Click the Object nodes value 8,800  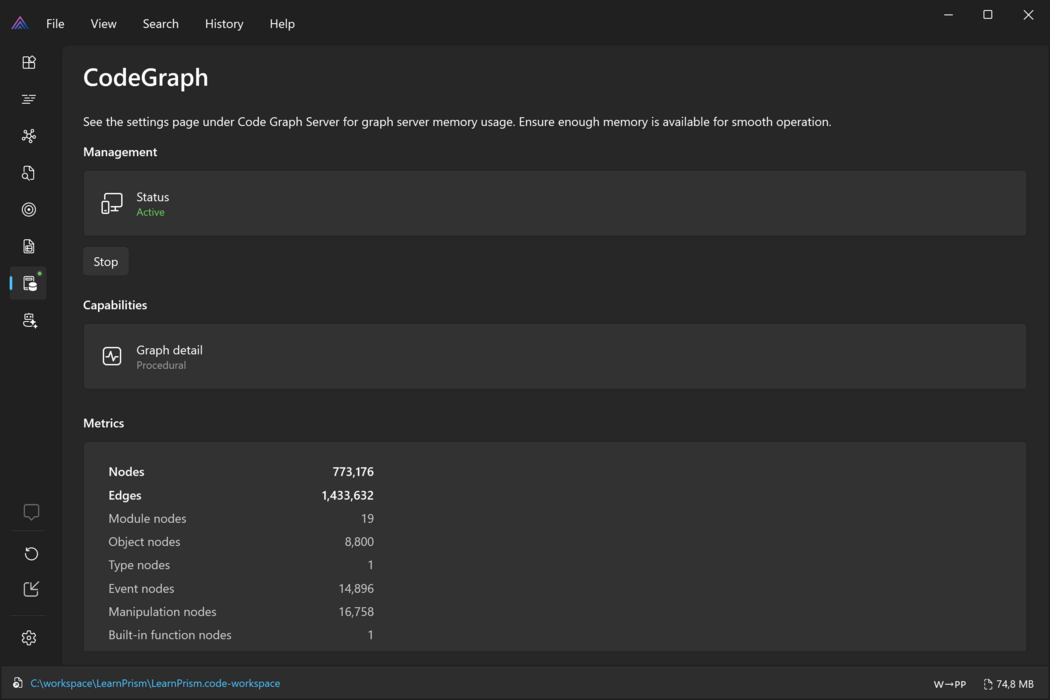pos(359,541)
